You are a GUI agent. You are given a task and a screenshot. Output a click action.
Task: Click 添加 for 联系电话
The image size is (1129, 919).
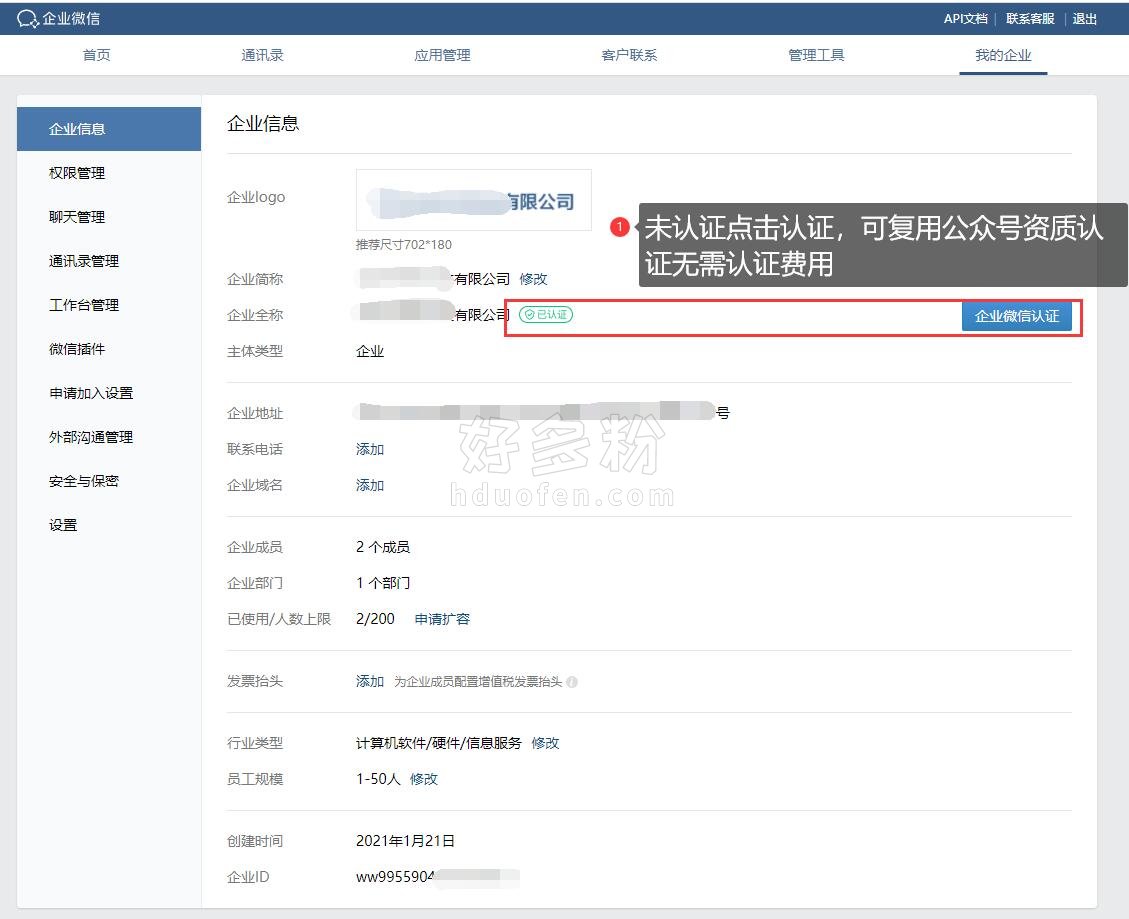[x=369, y=449]
